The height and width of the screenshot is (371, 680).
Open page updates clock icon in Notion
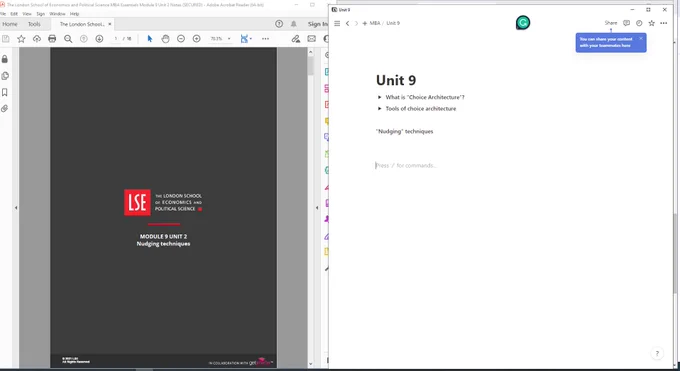(x=639, y=23)
